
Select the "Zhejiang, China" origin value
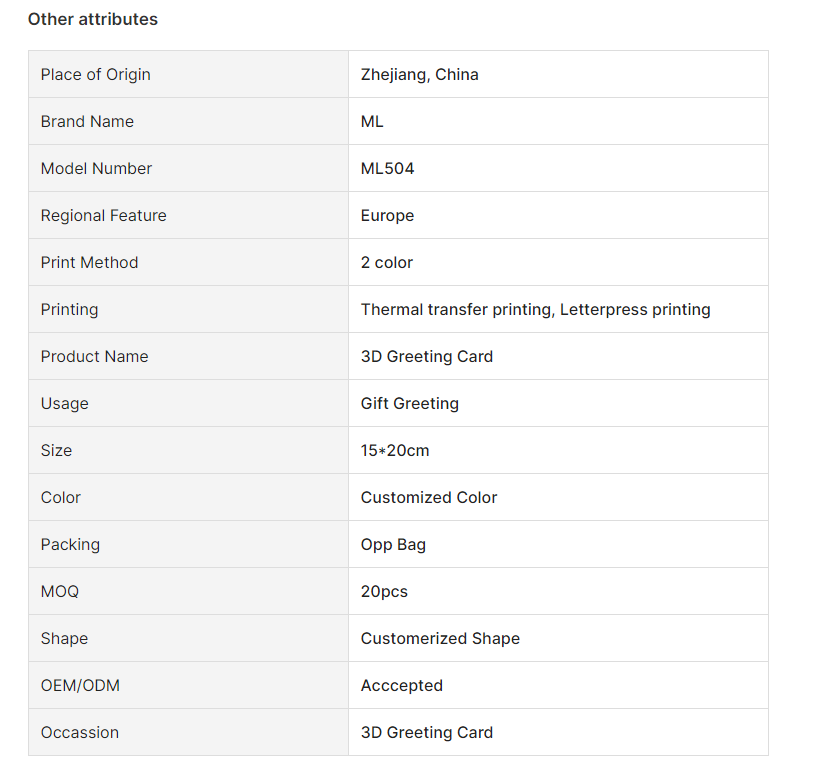[420, 74]
